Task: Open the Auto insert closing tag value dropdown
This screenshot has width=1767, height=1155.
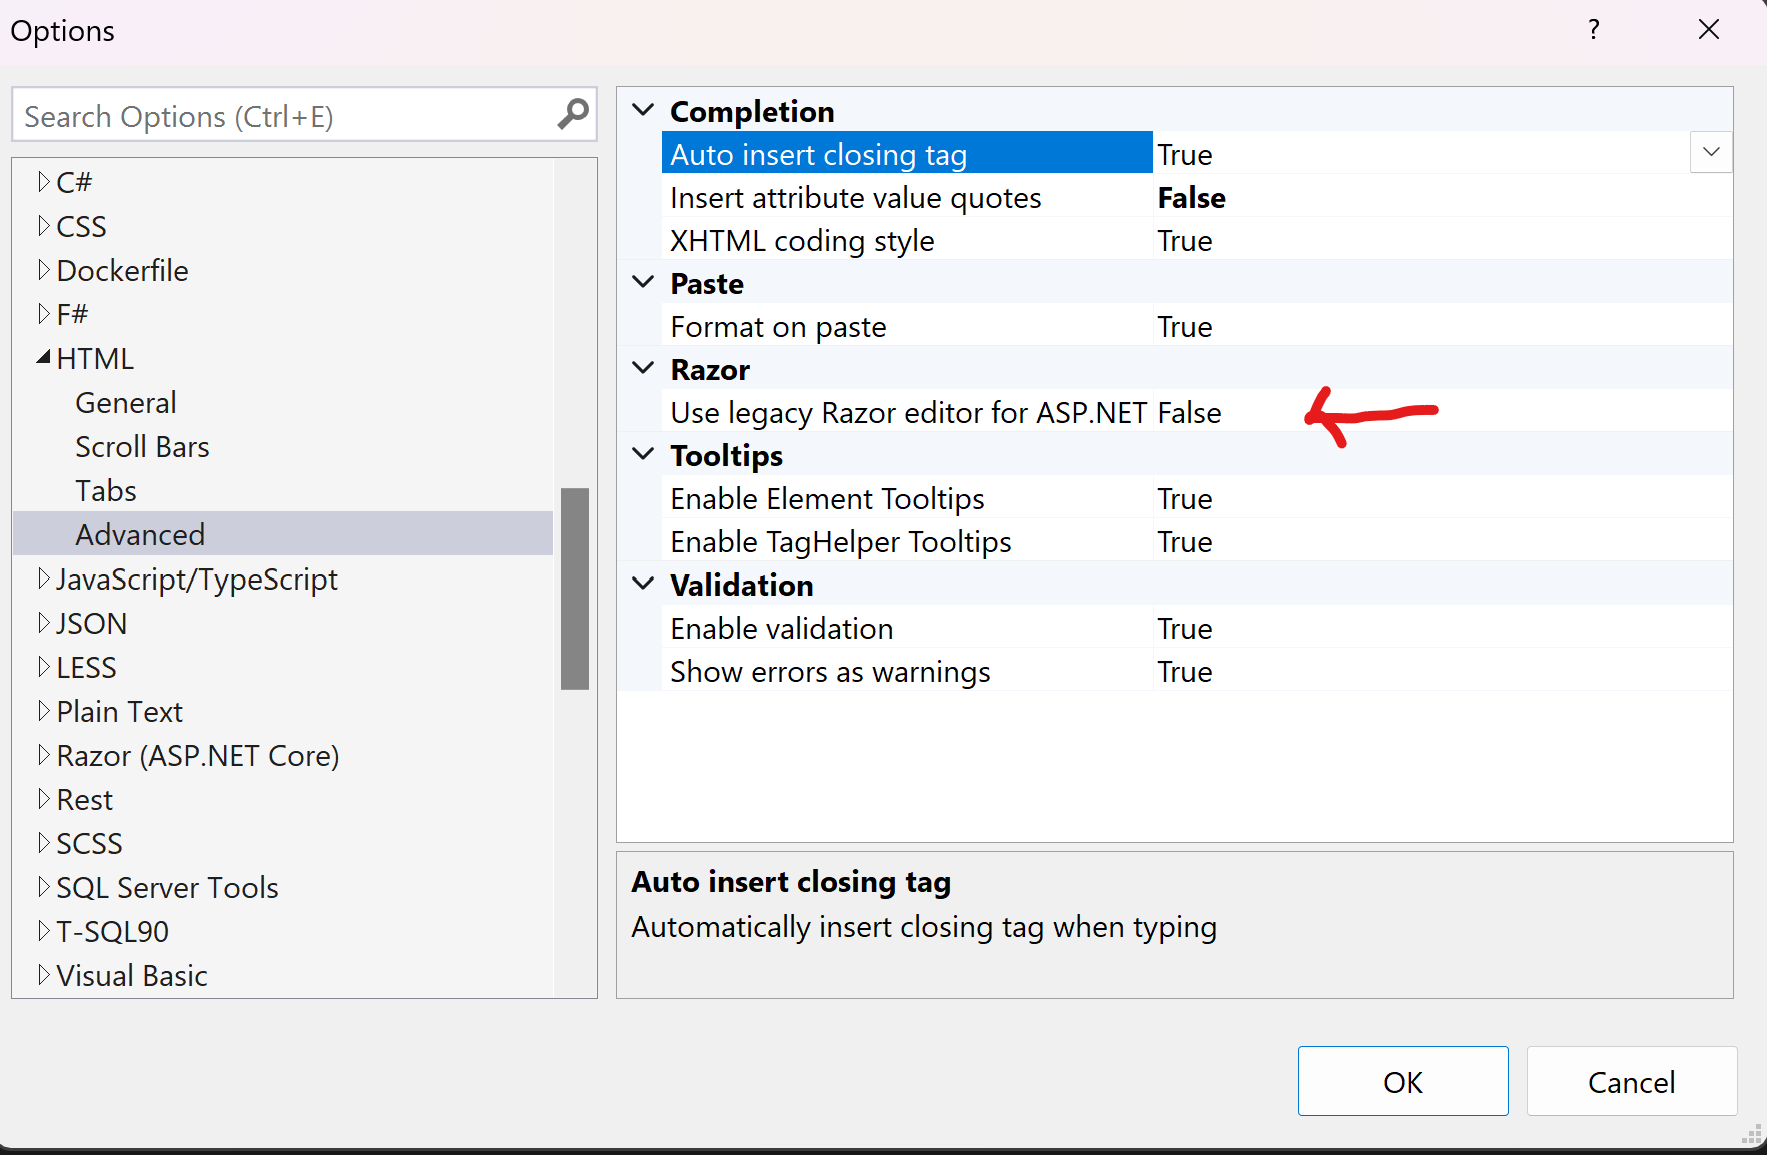Action: tap(1711, 152)
